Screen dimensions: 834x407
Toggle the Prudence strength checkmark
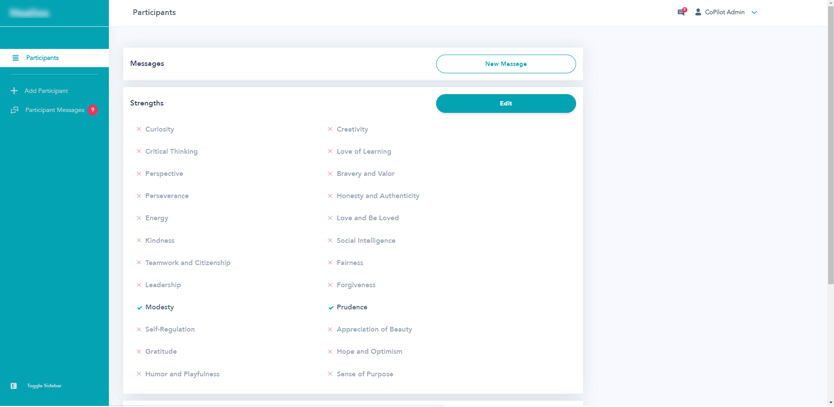tap(330, 308)
